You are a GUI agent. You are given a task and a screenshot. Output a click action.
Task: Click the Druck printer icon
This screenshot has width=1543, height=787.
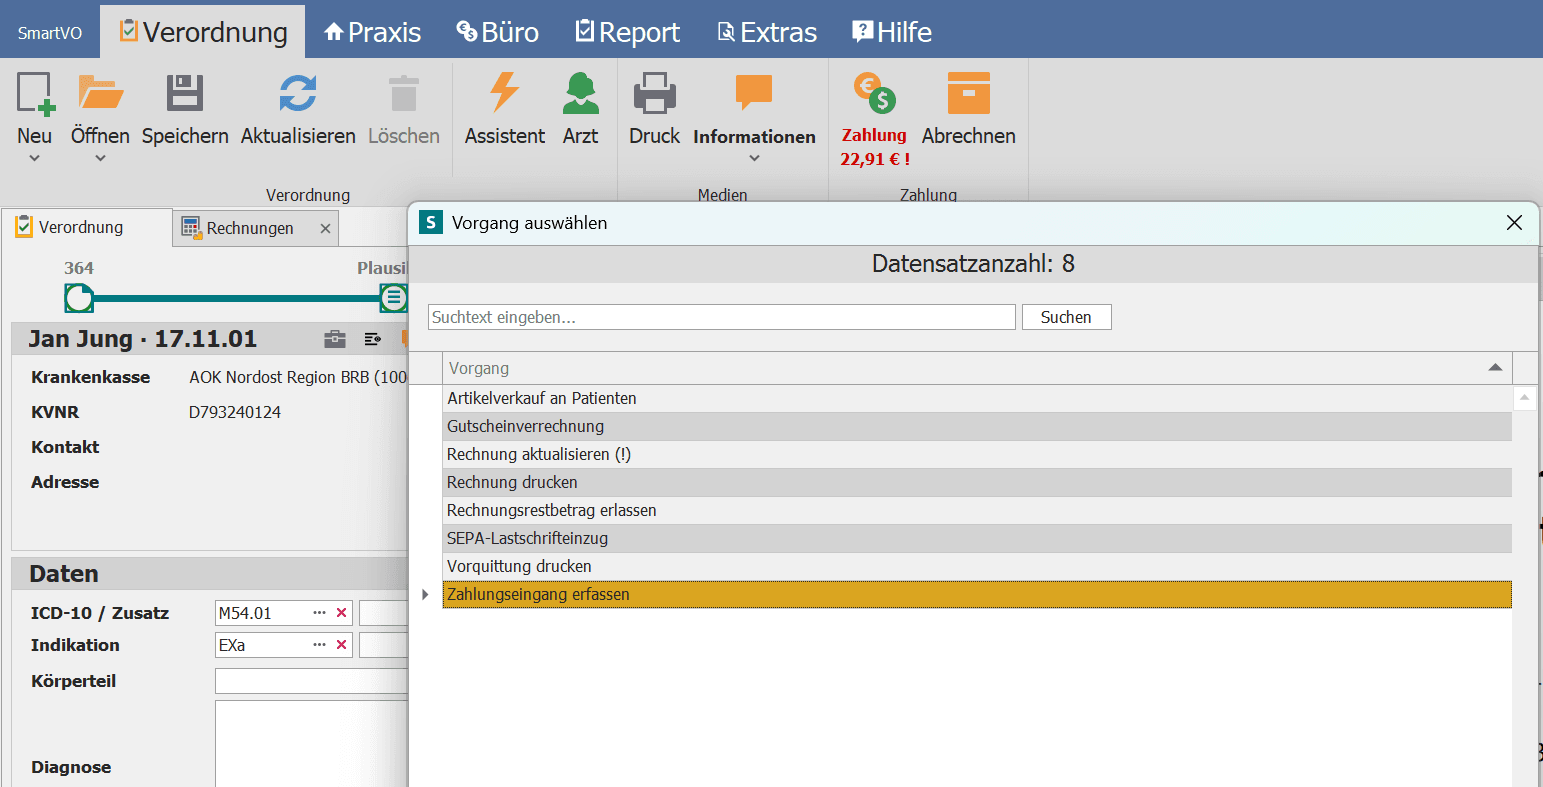coord(655,93)
